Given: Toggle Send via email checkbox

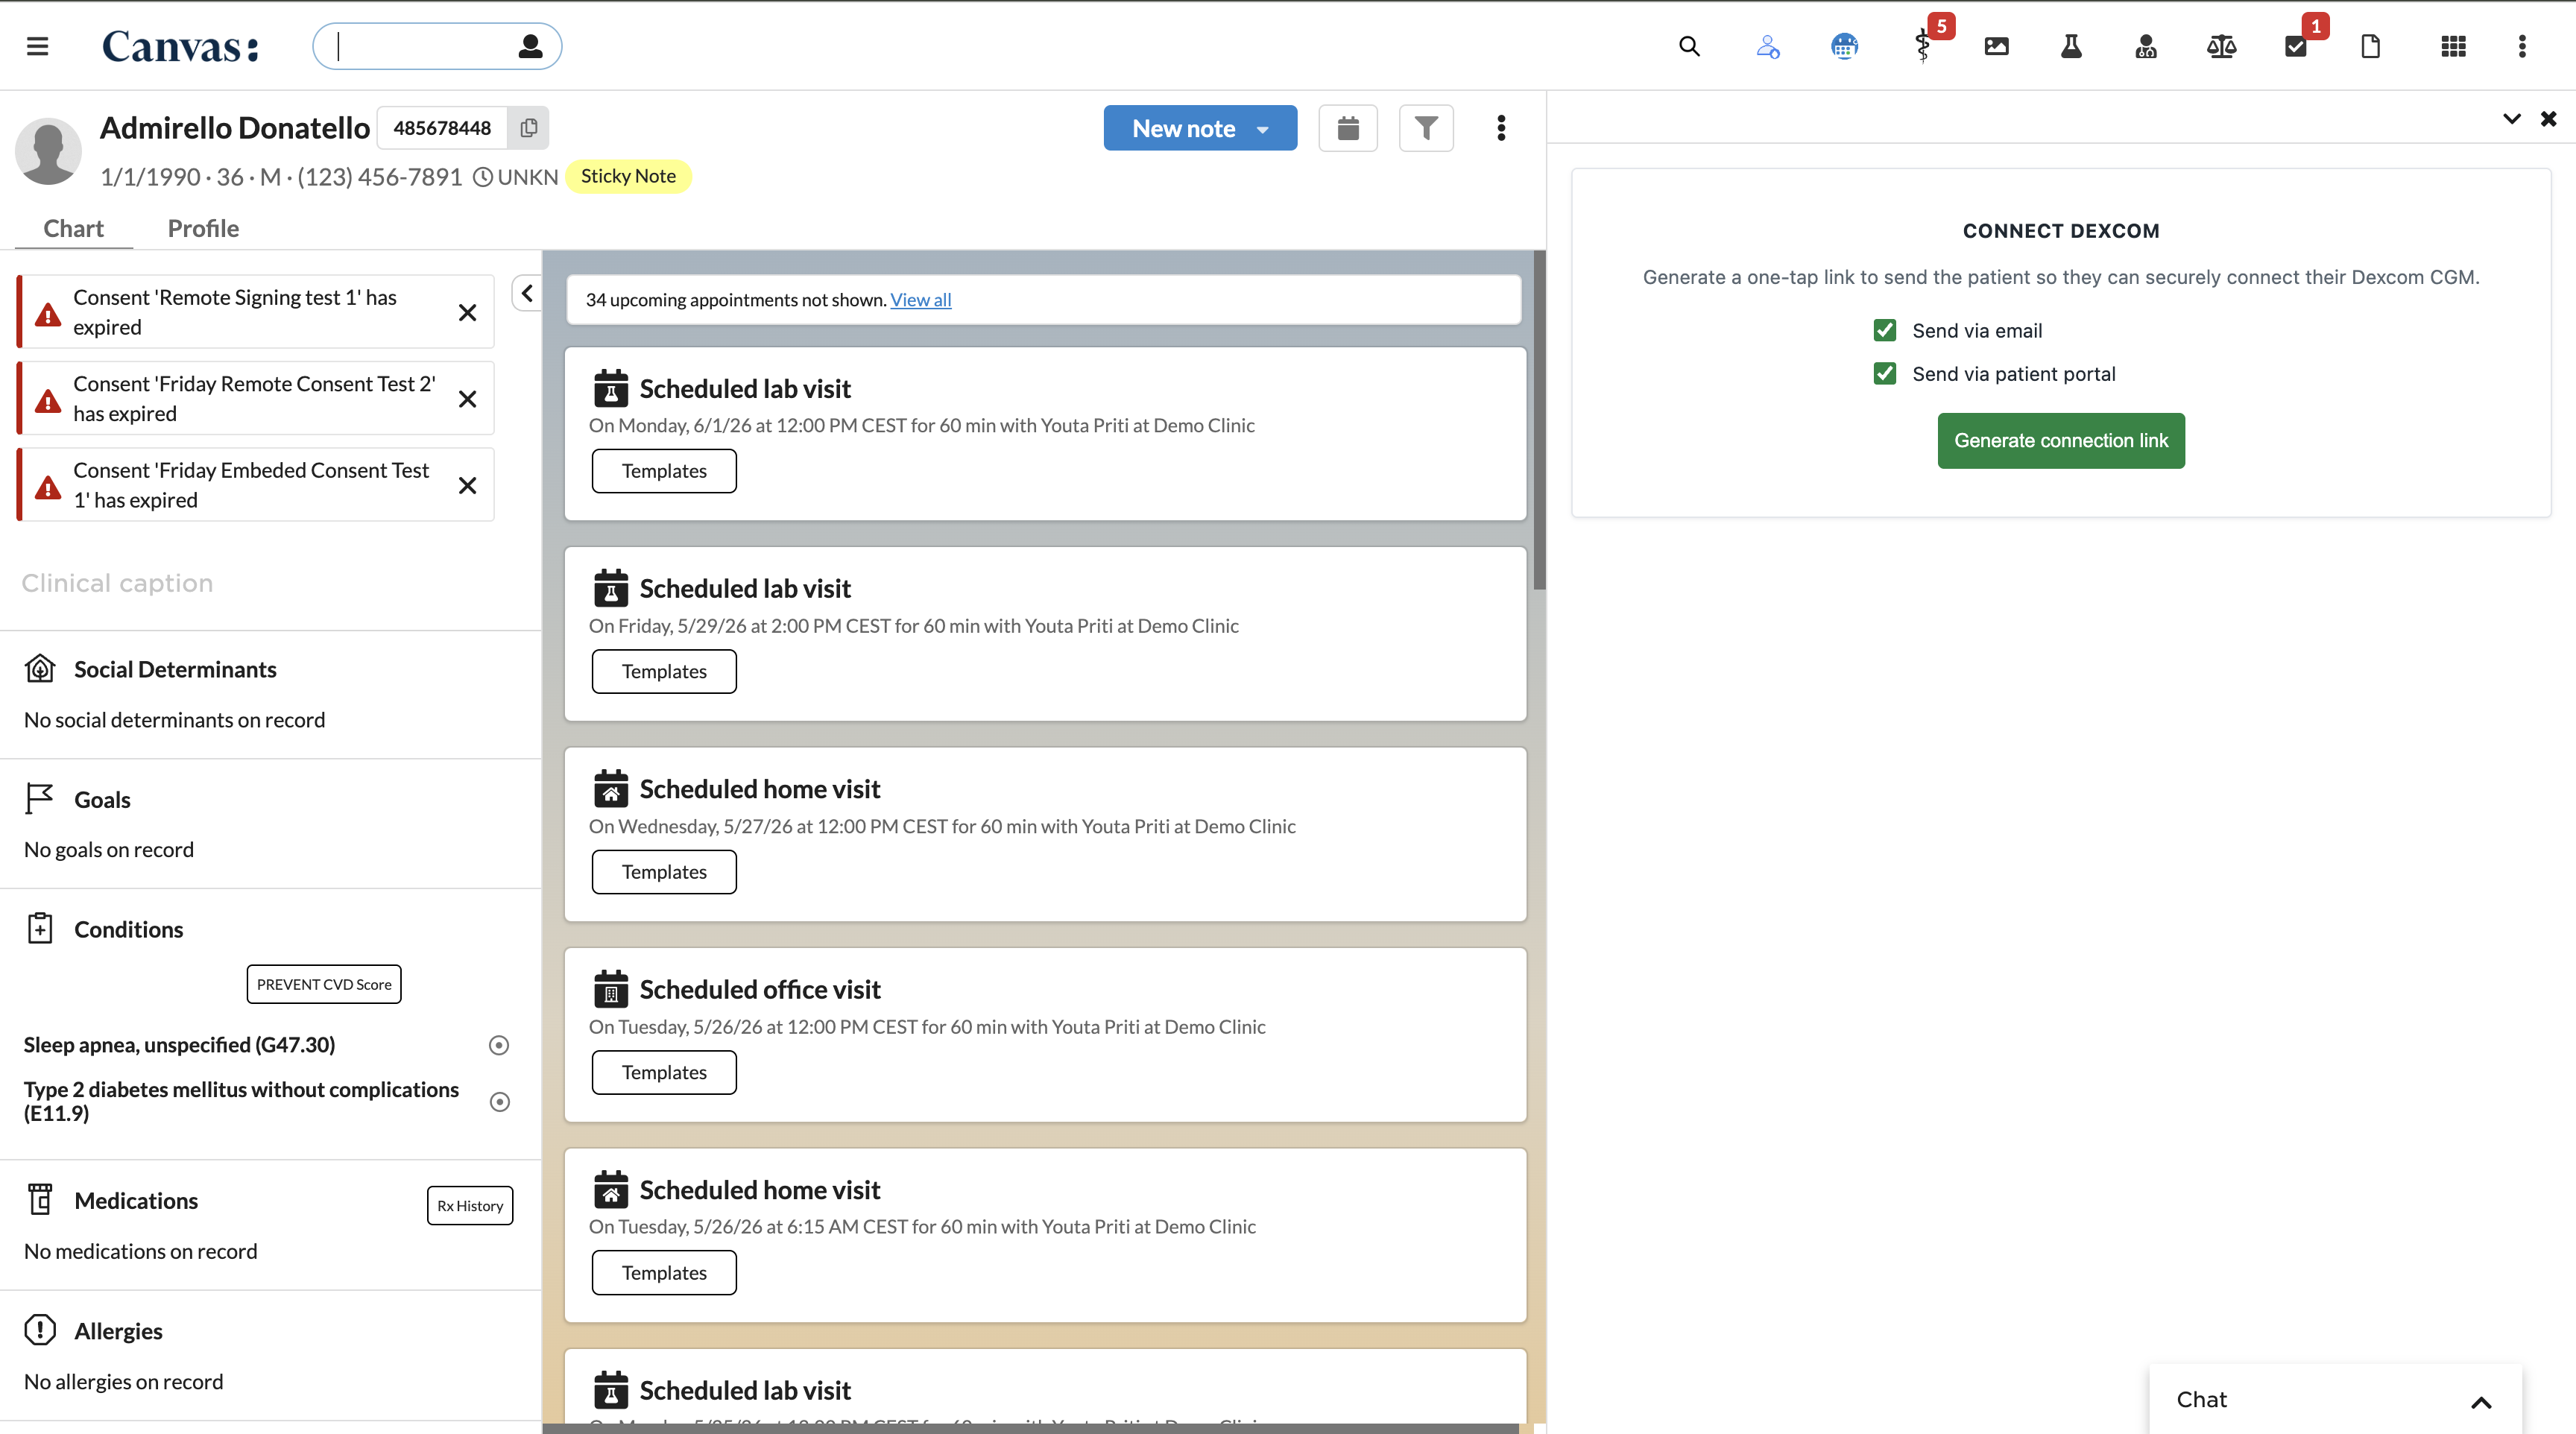Looking at the screenshot, I should 1885,330.
